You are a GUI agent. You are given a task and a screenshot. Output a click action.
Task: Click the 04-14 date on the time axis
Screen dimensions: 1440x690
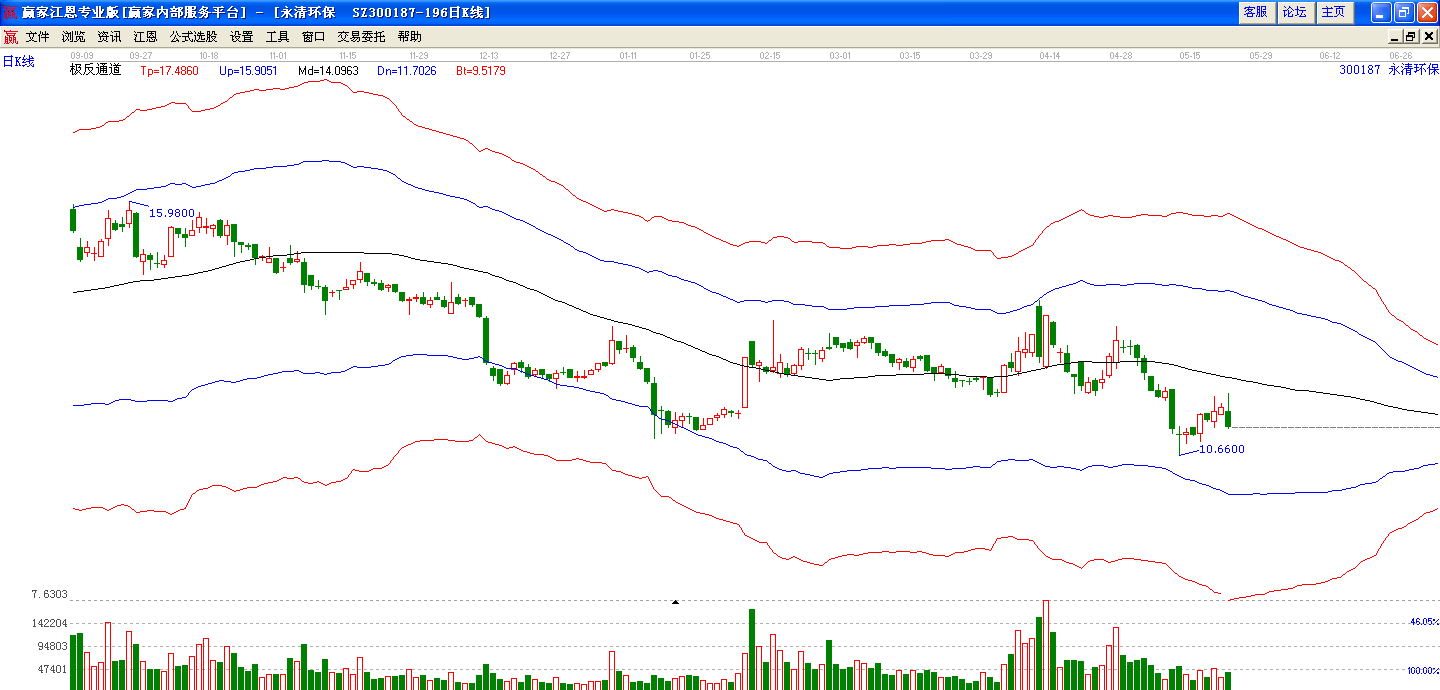coord(1050,56)
